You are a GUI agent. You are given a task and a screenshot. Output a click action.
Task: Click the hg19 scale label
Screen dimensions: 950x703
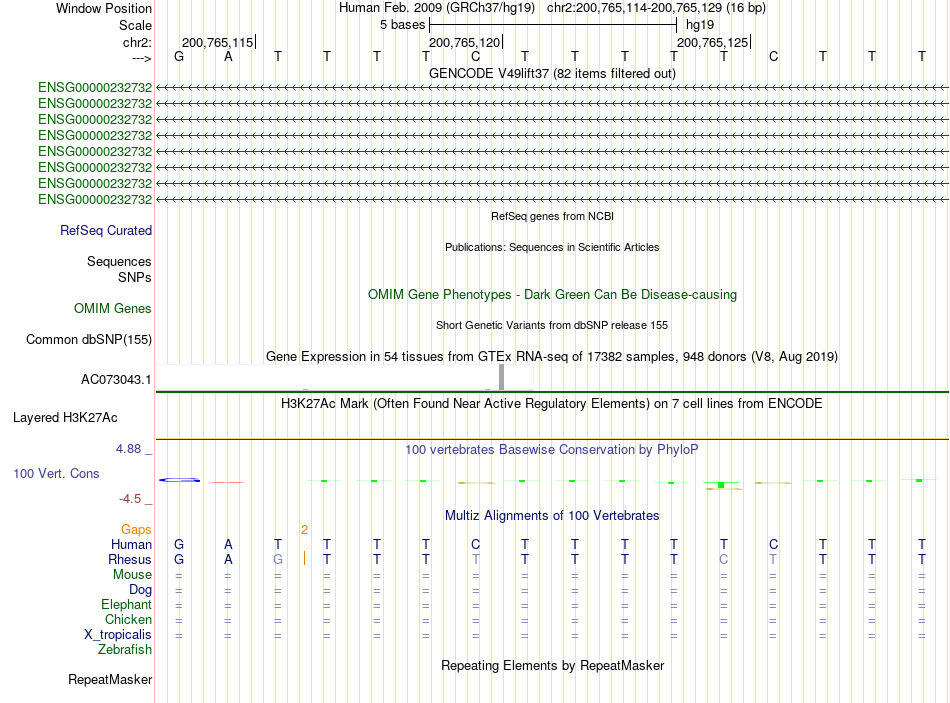point(700,25)
